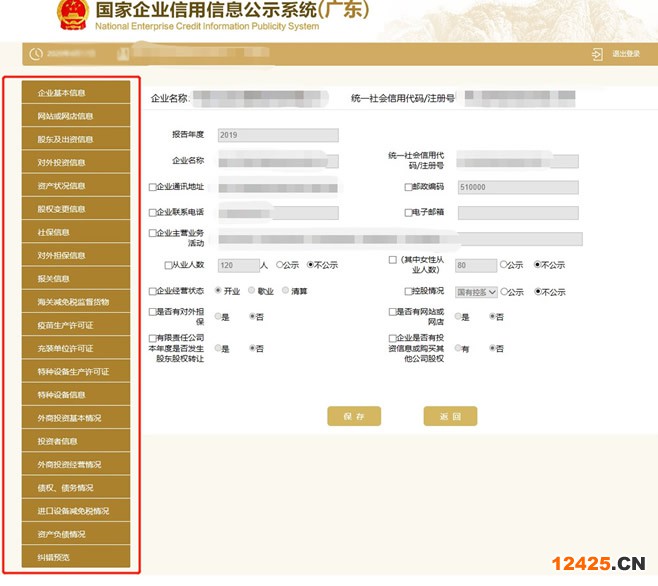Open 外商投资经营情况 sidebar item

click(x=76, y=464)
